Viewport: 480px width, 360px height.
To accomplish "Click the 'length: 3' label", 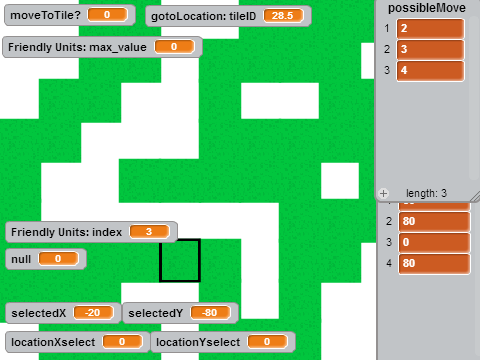I will (x=426, y=193).
